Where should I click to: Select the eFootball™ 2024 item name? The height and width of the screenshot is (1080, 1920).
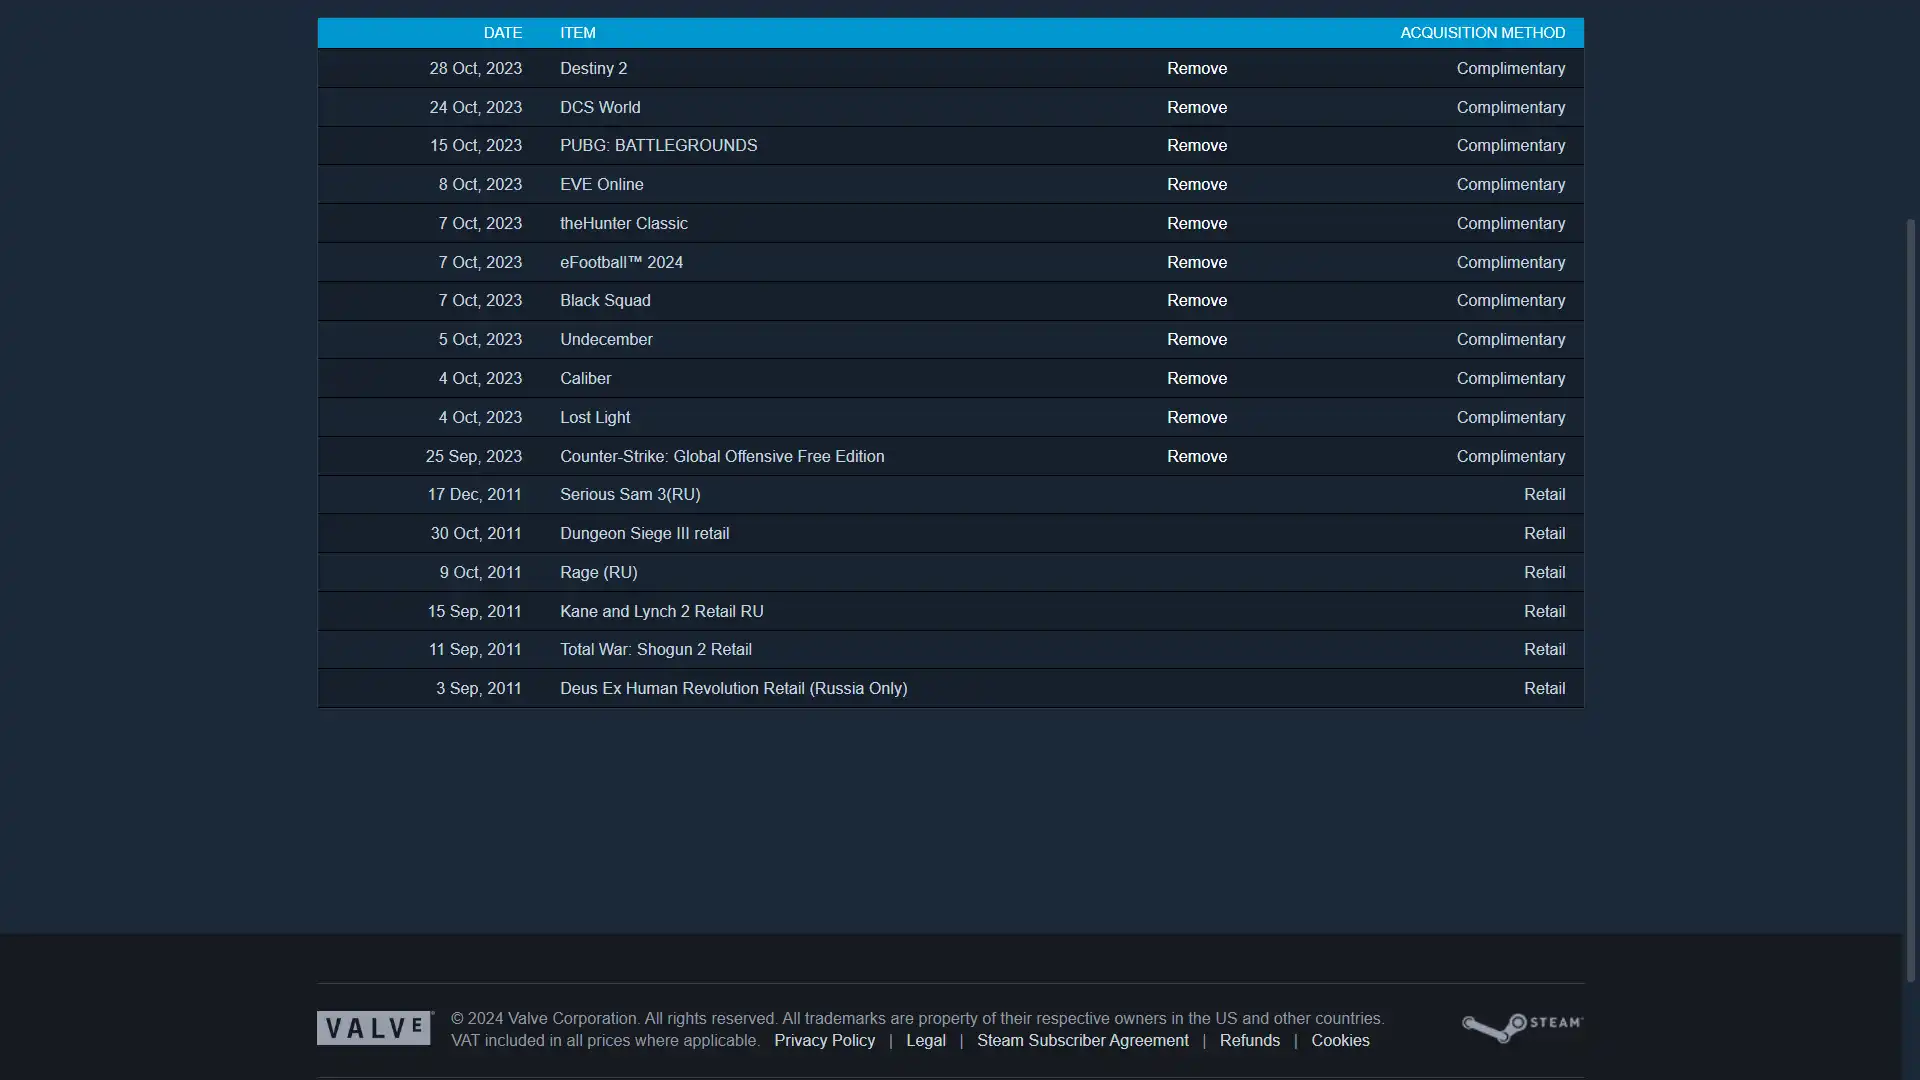pyautogui.click(x=622, y=262)
